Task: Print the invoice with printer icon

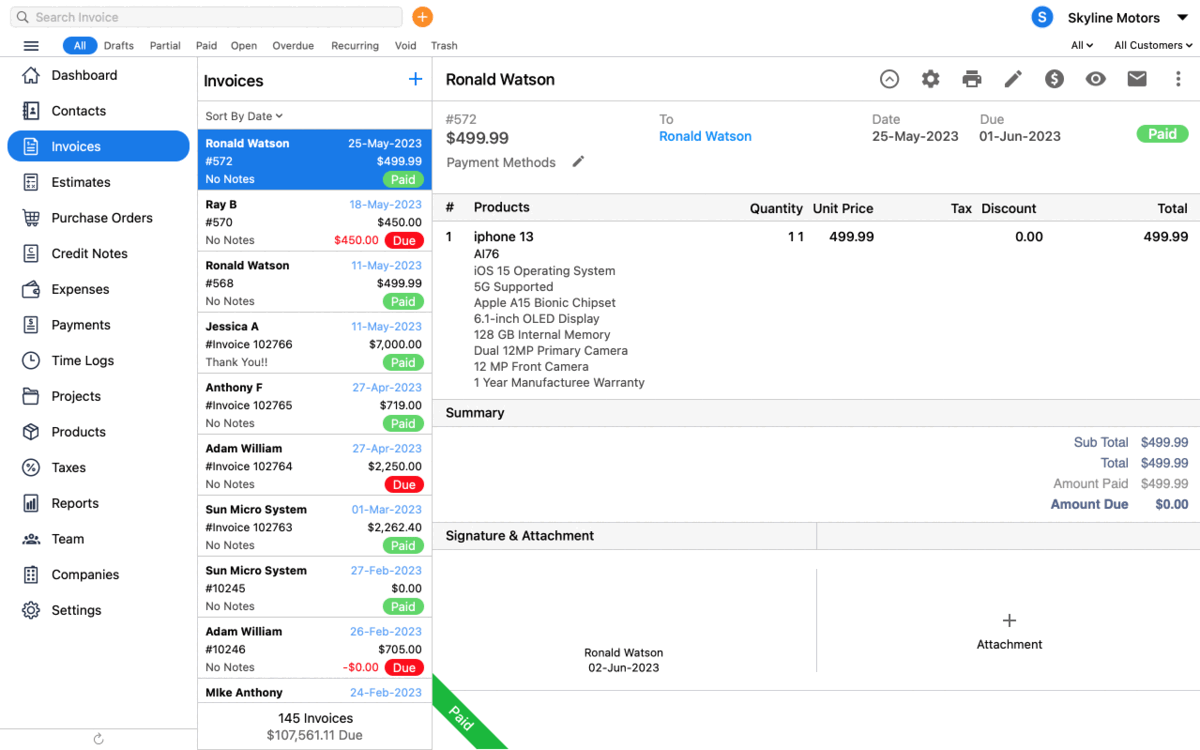Action: 972,79
